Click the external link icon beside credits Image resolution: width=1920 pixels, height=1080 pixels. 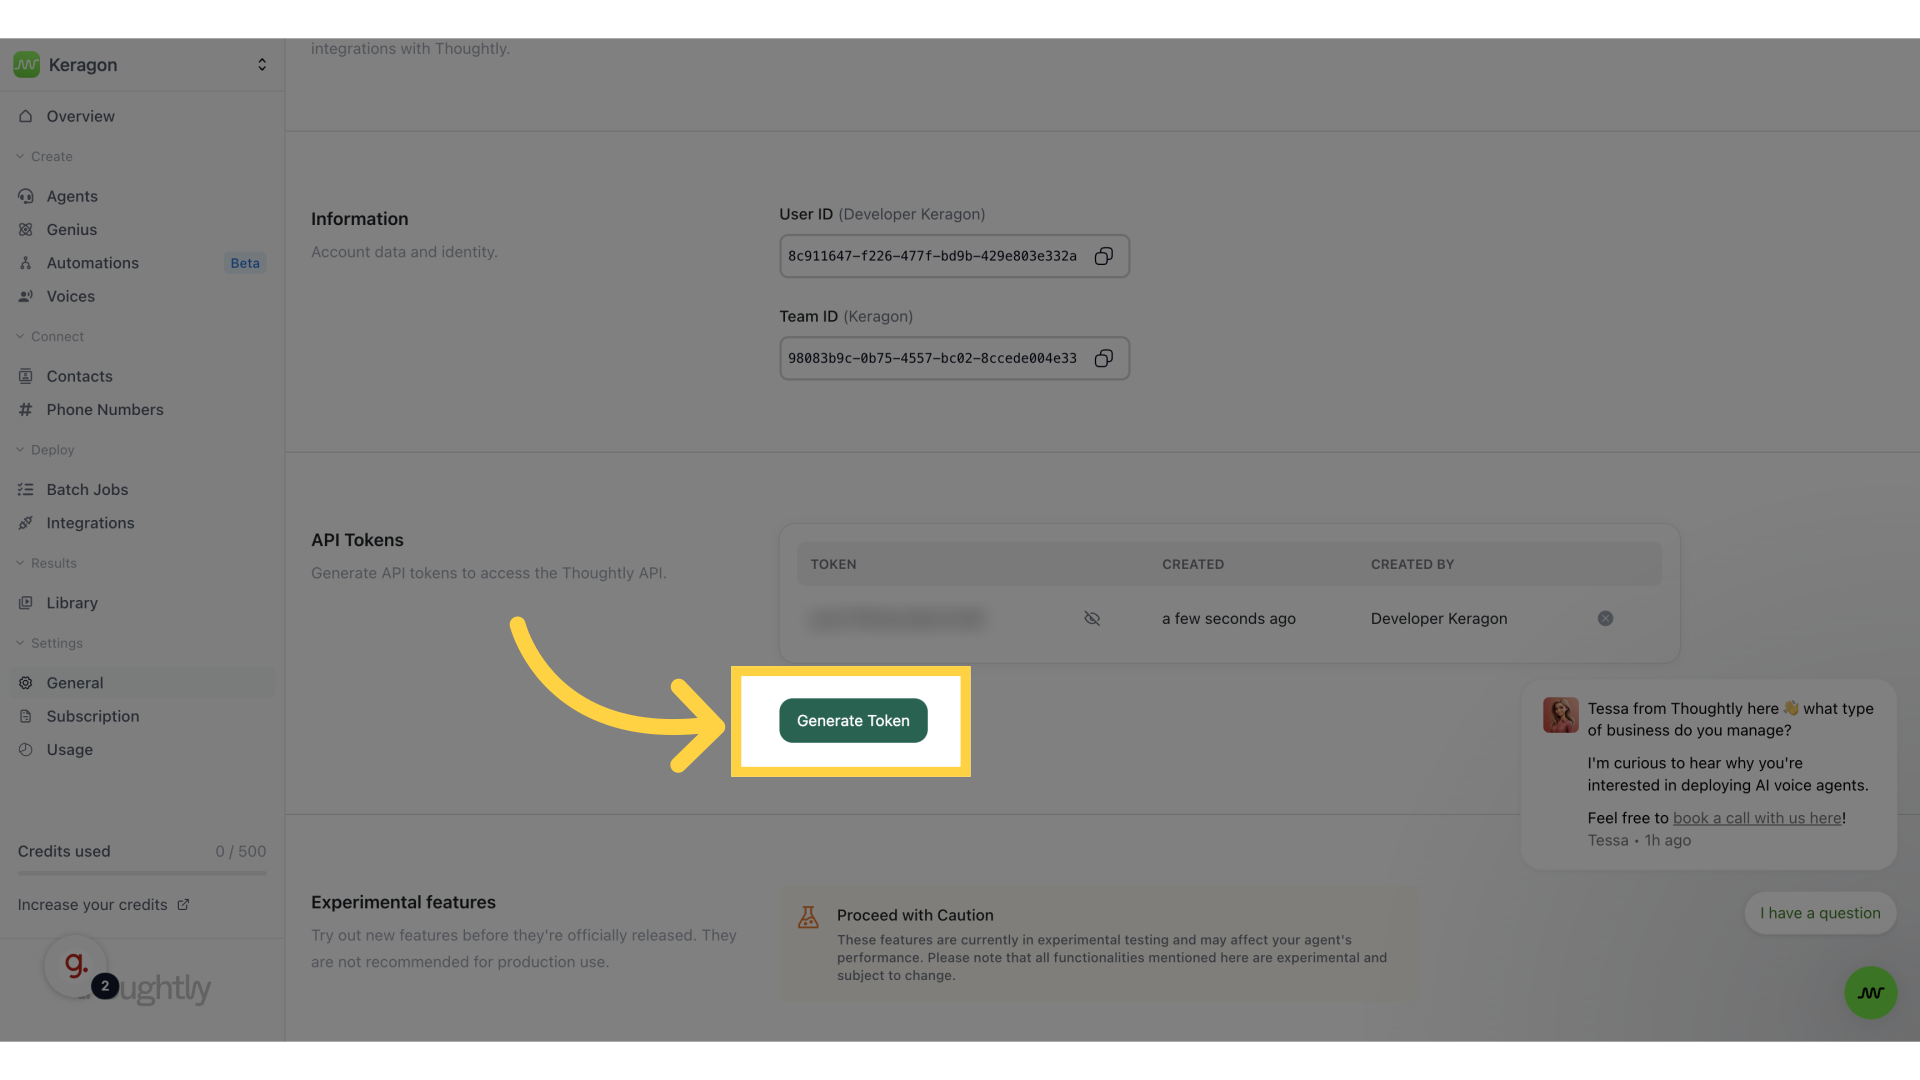tap(183, 904)
